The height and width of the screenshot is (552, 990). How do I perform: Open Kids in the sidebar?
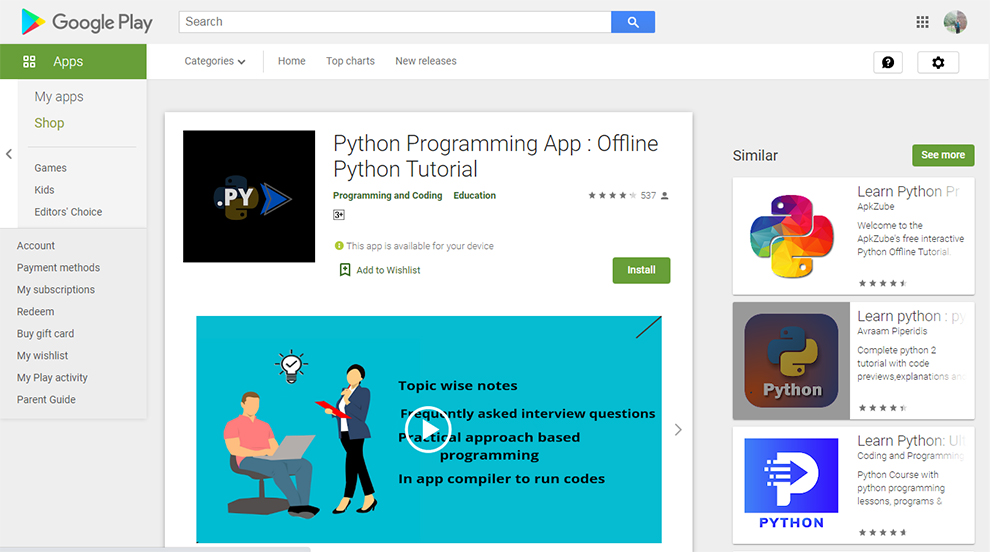point(44,190)
